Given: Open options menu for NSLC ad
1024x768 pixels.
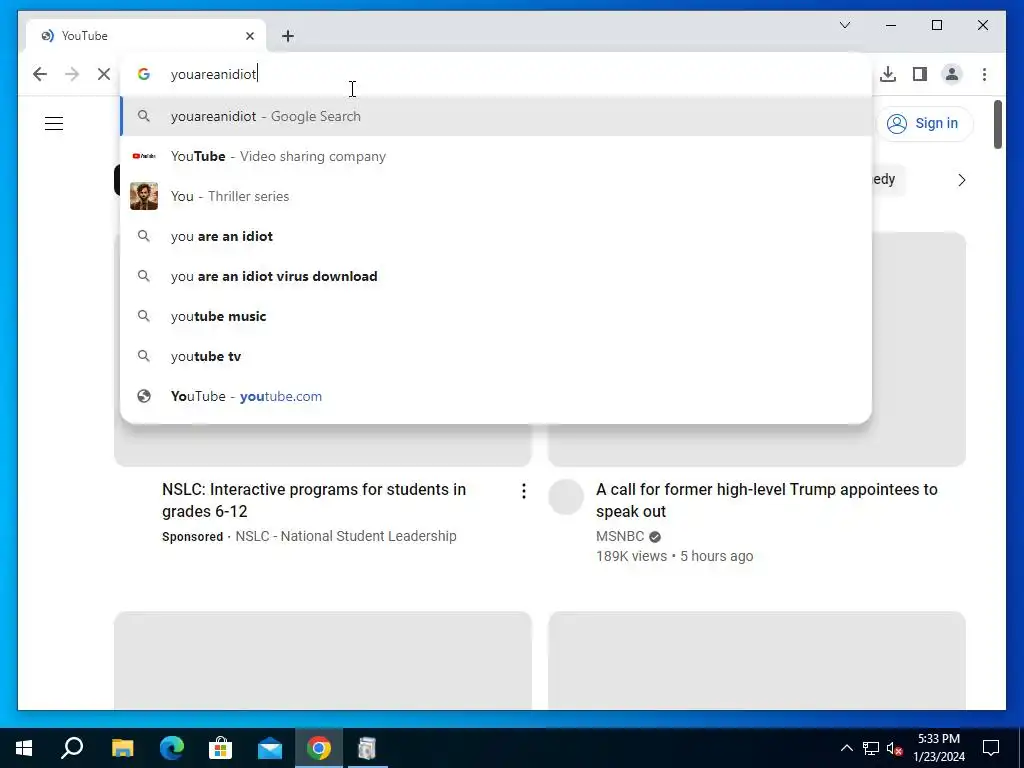Looking at the screenshot, I should [523, 491].
